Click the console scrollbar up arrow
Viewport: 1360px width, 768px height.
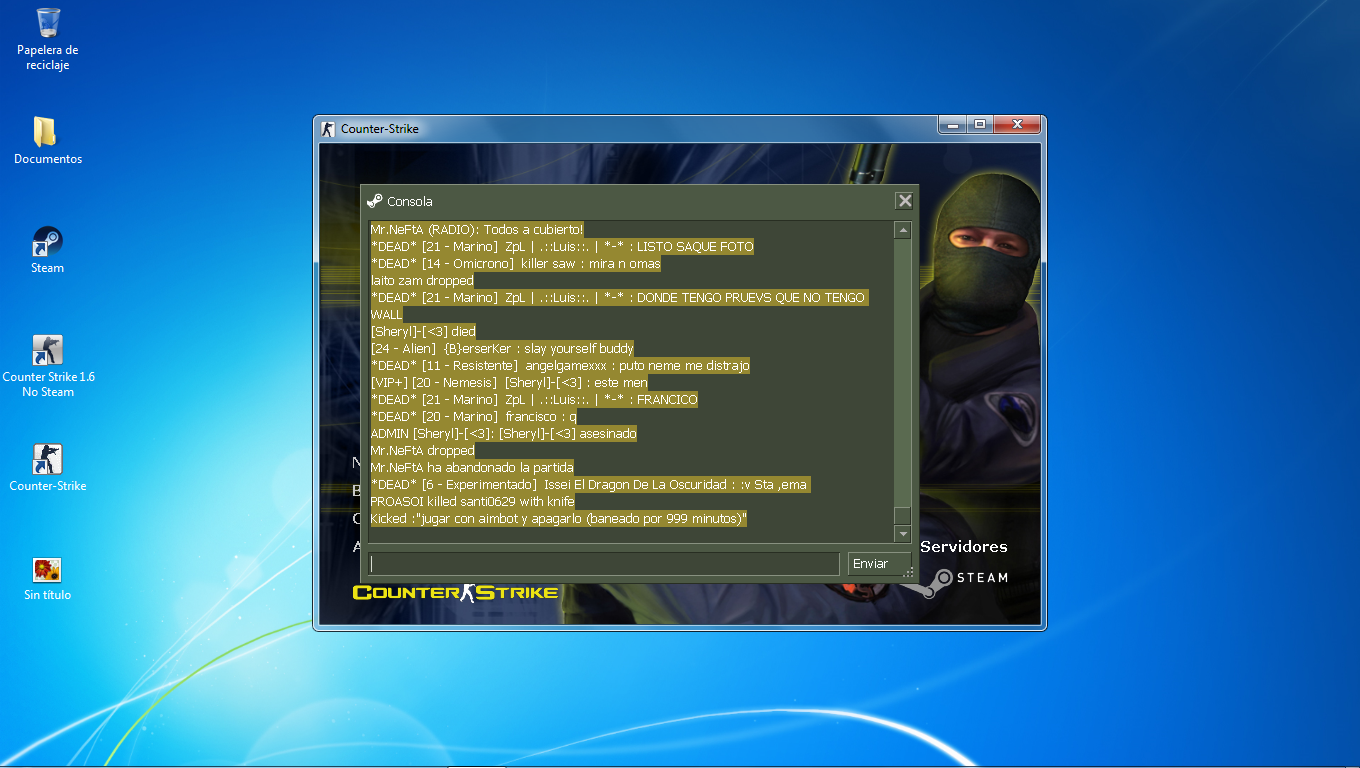903,230
